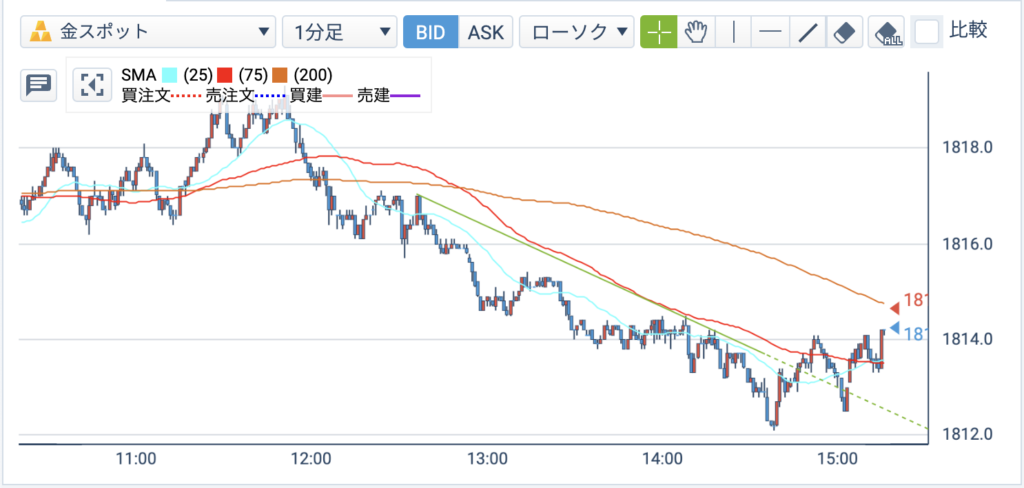Pick the eraser tool
The width and height of the screenshot is (1024, 488).
tap(845, 32)
